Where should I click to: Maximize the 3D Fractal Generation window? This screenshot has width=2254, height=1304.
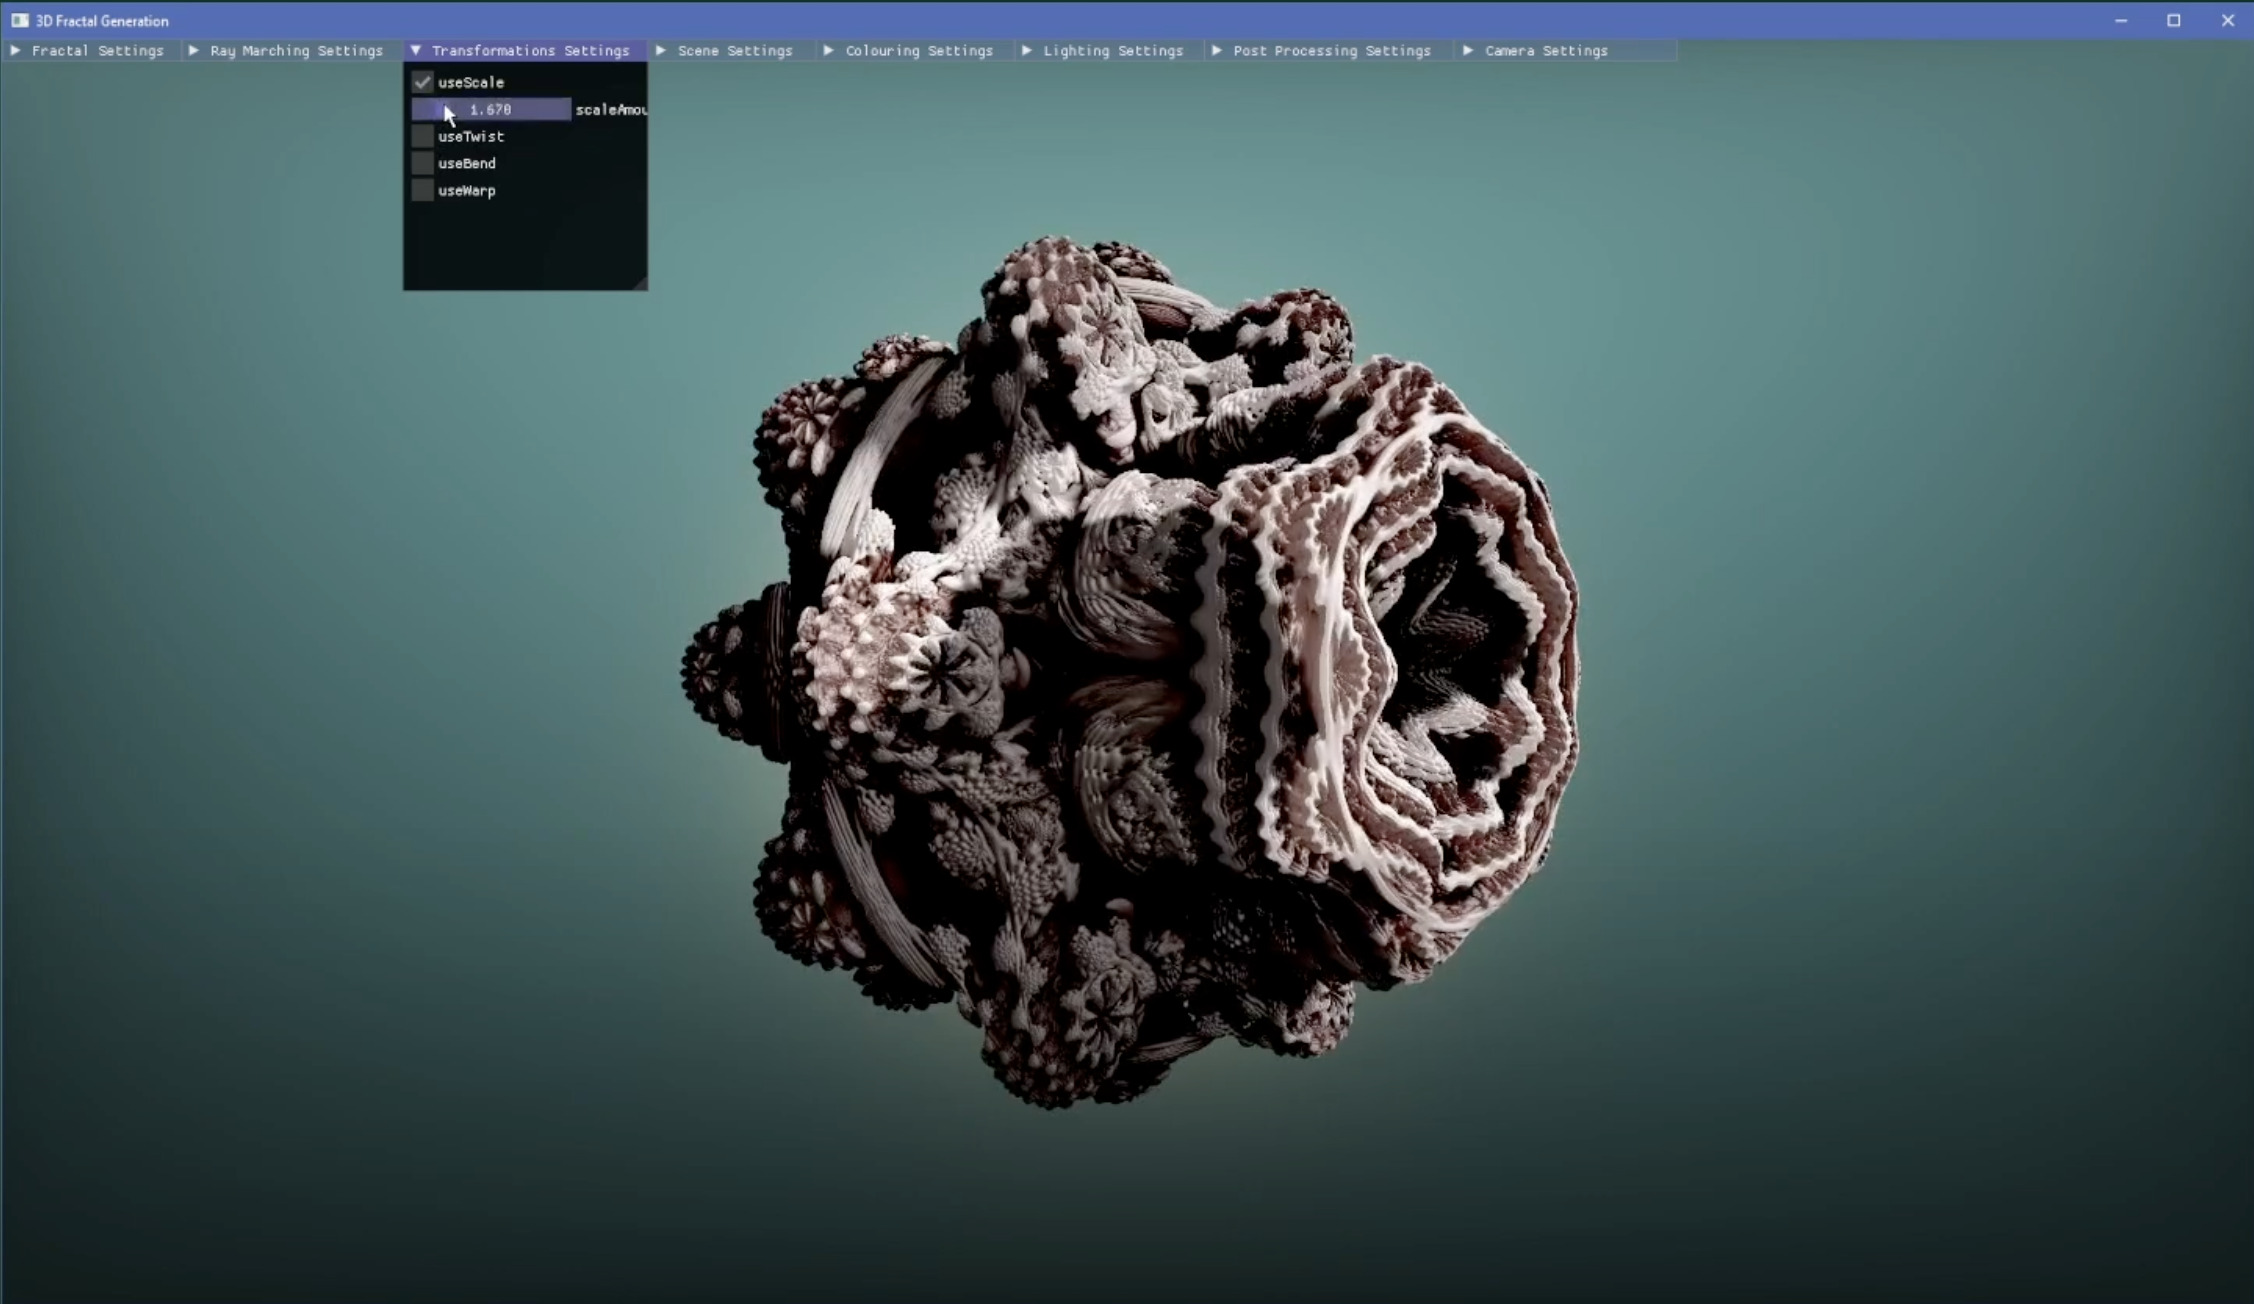point(2173,20)
